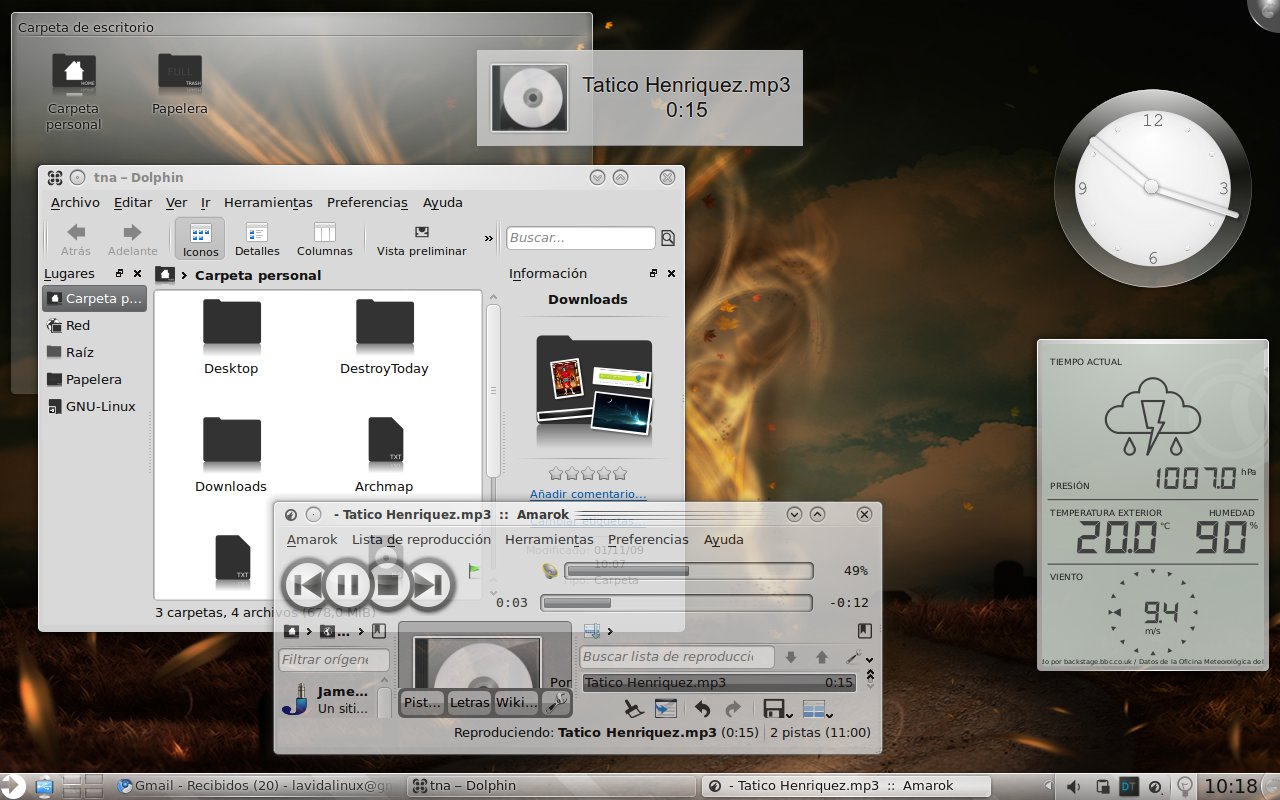Toggle the pin button in the Dolphin titlebar
Screen dimensions: 1280x800
coord(78,177)
